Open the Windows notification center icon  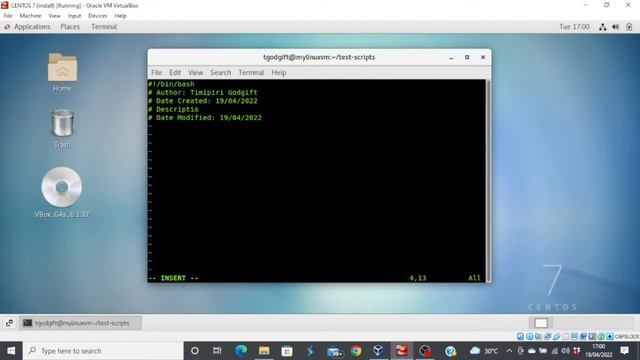(x=624, y=351)
